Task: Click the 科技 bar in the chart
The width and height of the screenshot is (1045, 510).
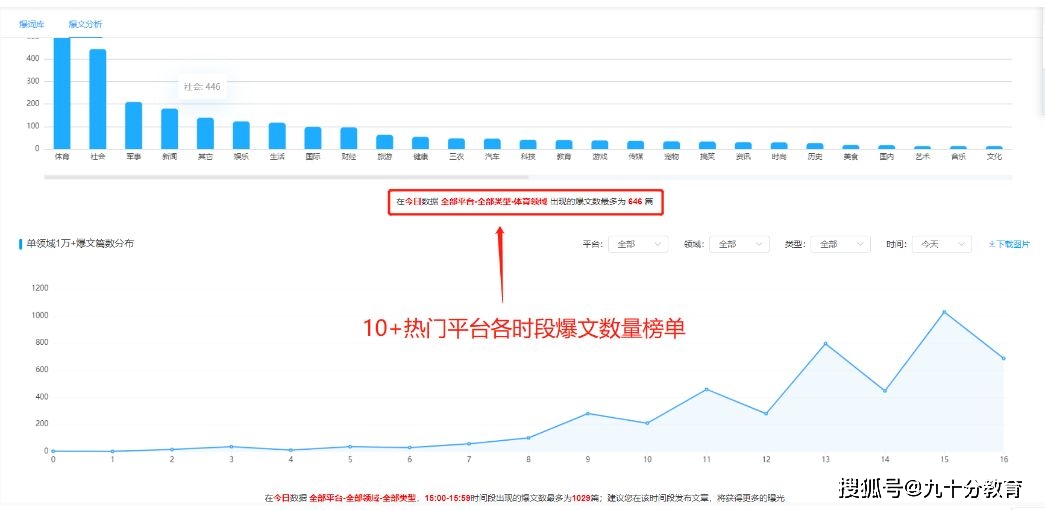Action: 528,144
